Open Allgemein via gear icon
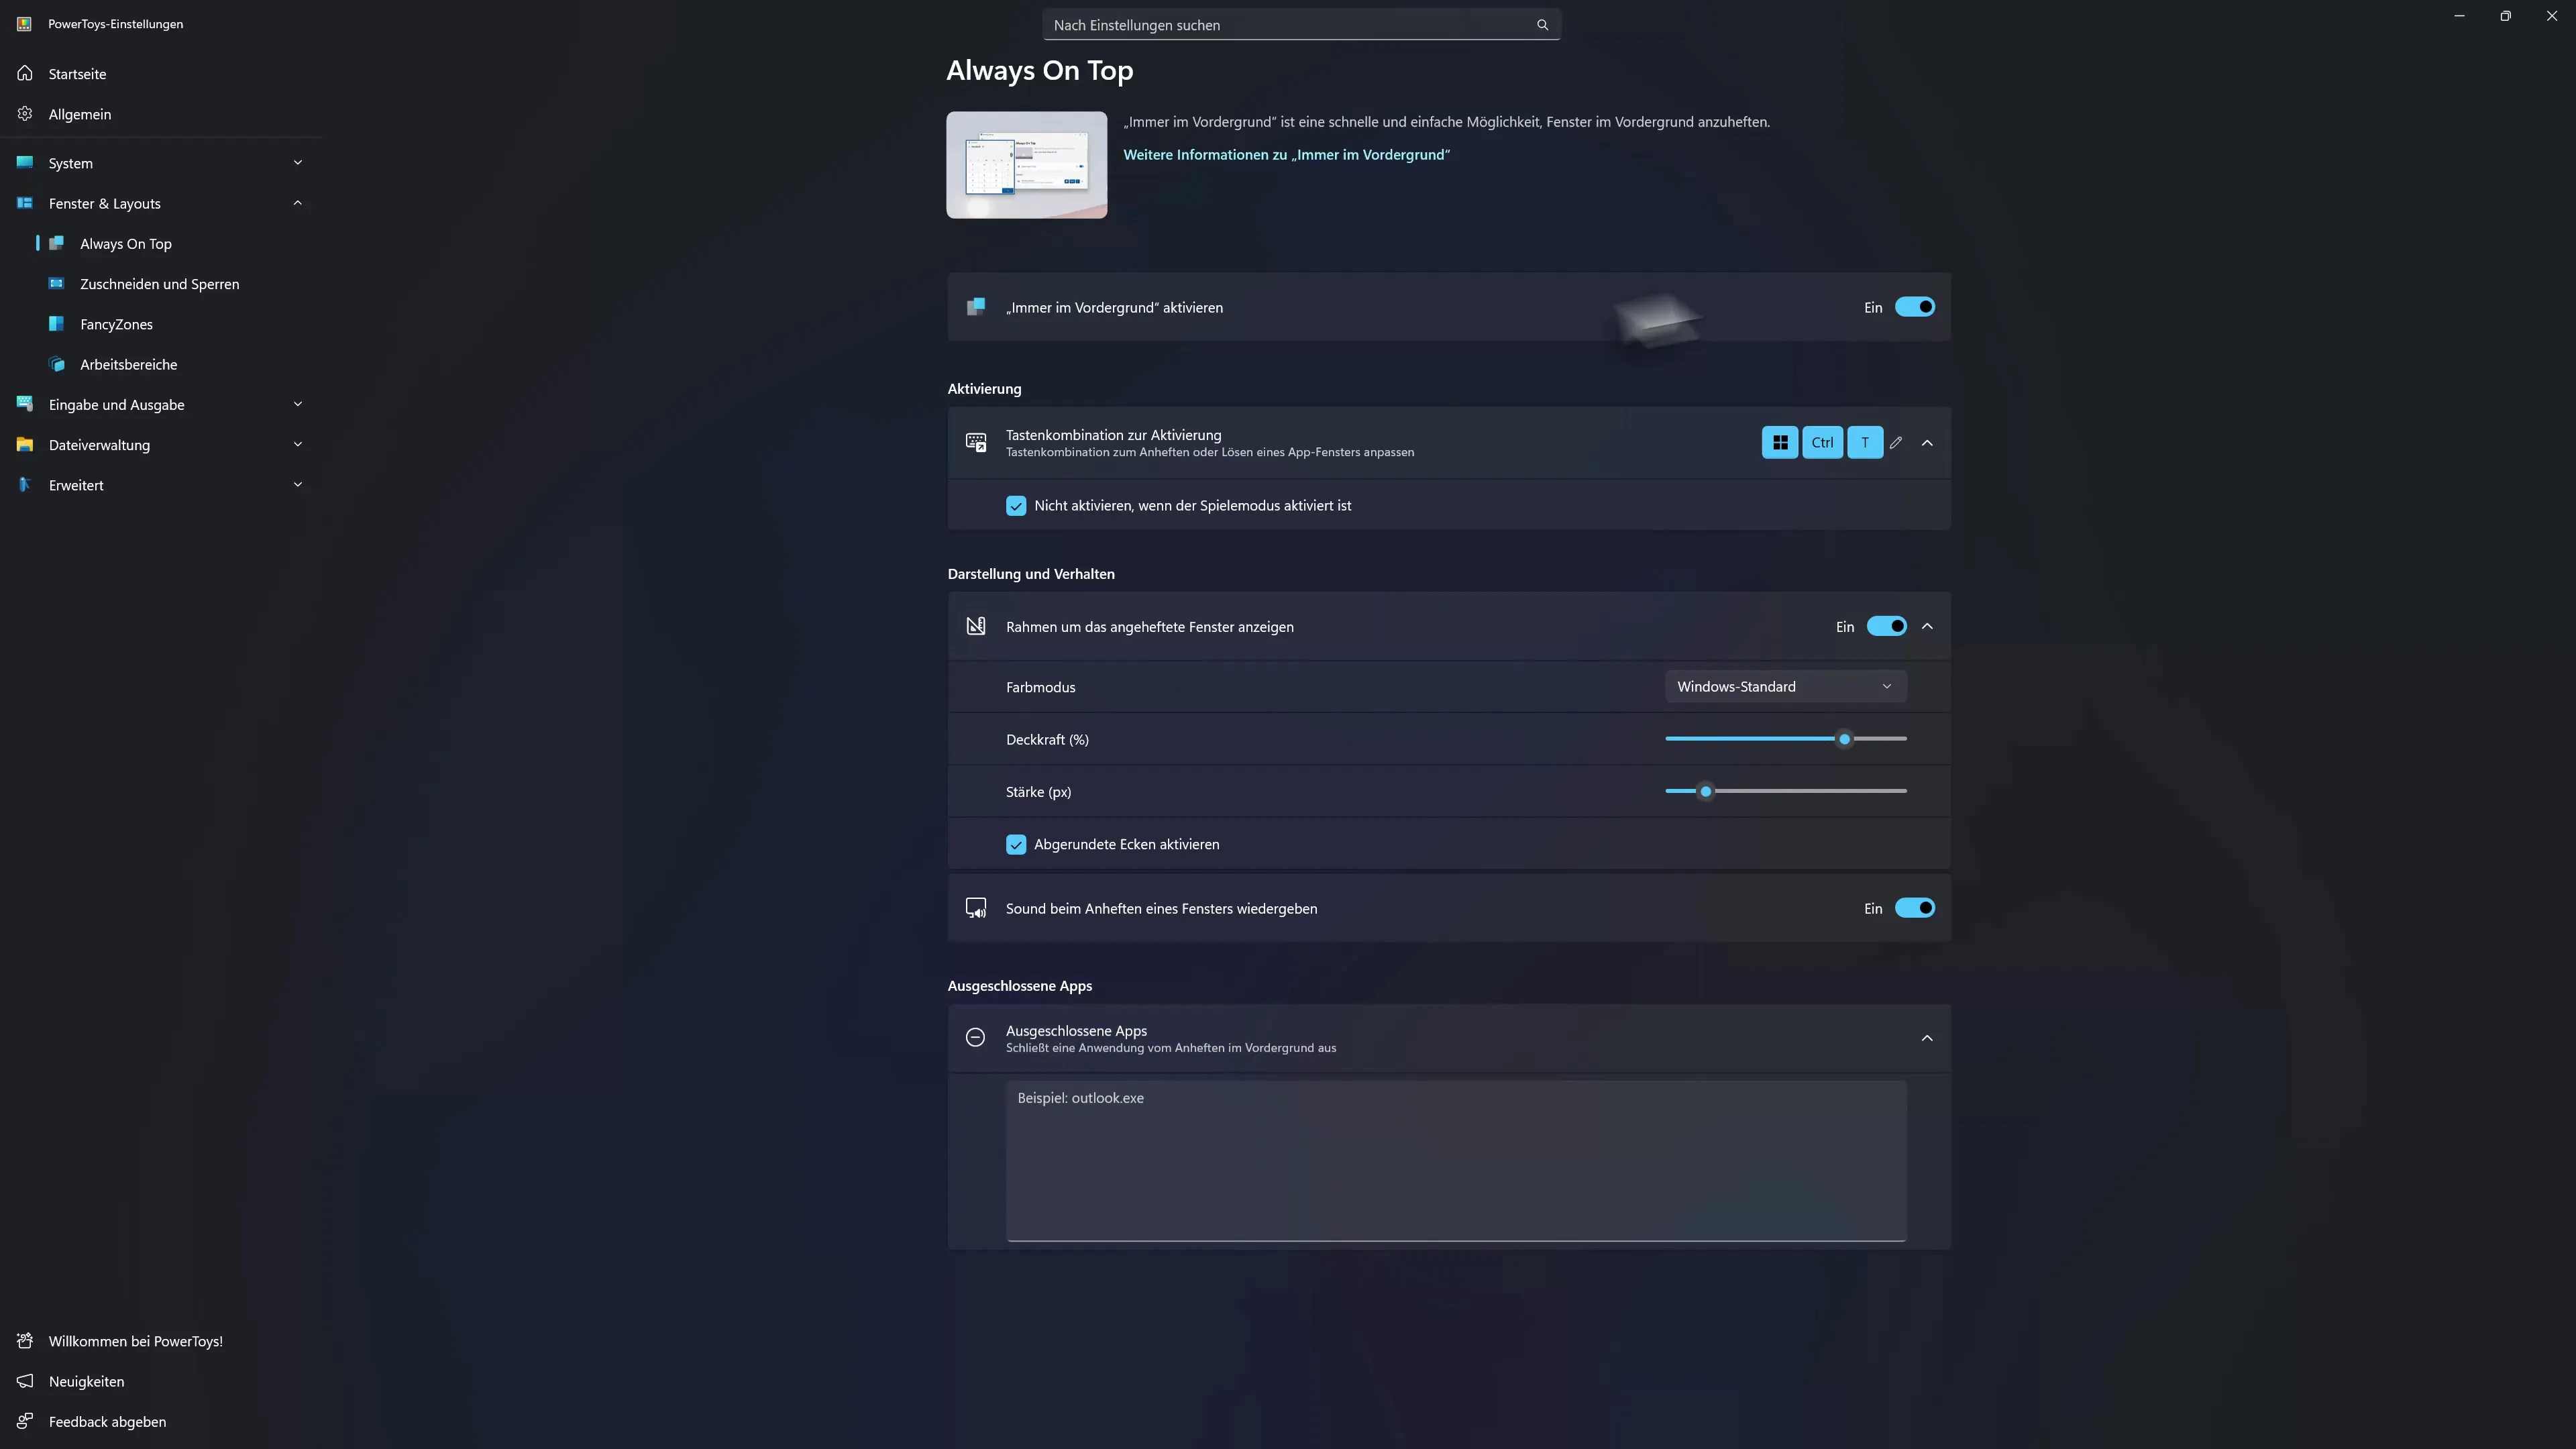The width and height of the screenshot is (2576, 1449). click(25, 114)
